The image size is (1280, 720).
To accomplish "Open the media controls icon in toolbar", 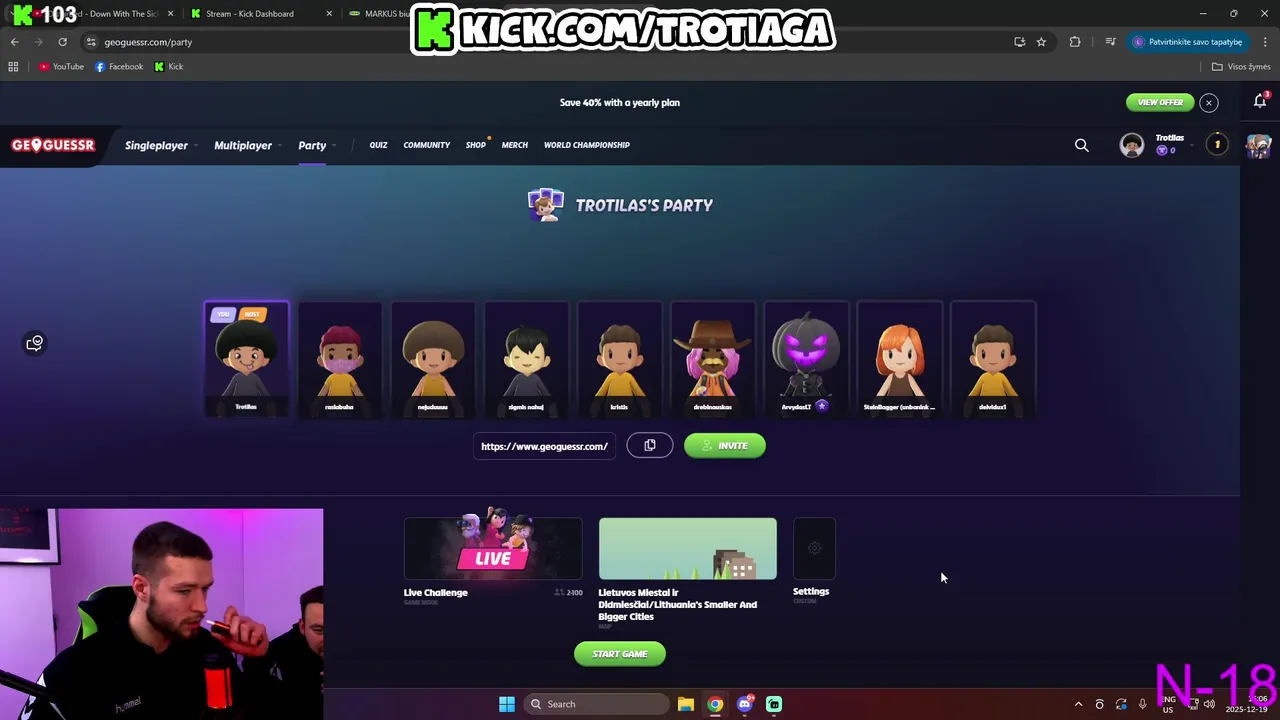I will click(x=1110, y=42).
